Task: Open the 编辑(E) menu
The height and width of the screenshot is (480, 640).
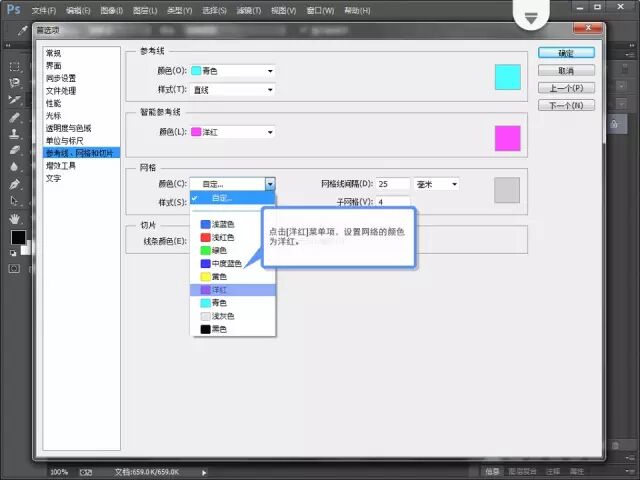Action: tap(78, 11)
